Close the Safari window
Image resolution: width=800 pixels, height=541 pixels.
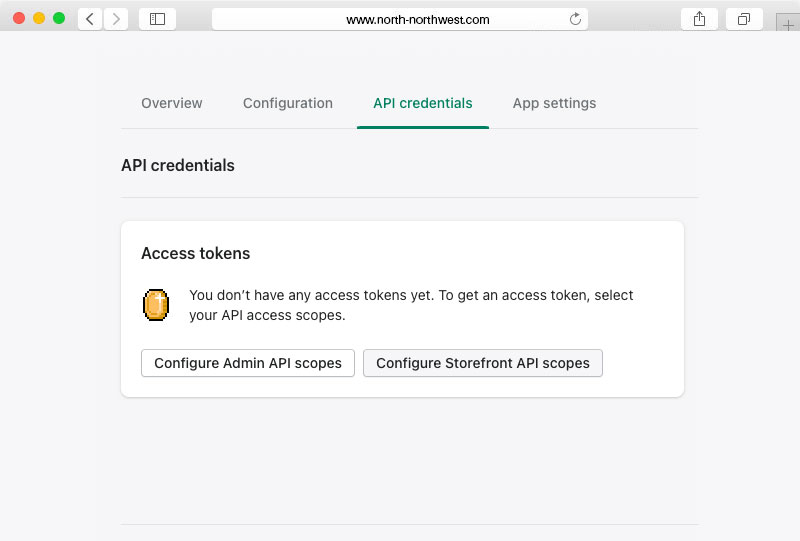coord(19,18)
